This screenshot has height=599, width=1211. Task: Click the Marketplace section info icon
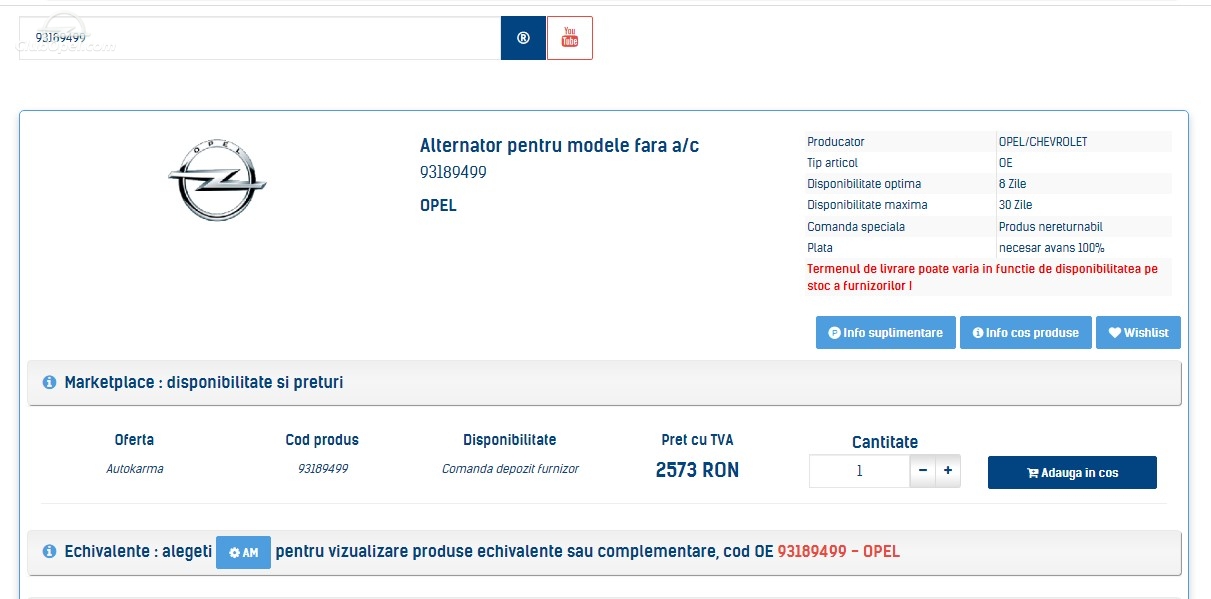point(50,383)
